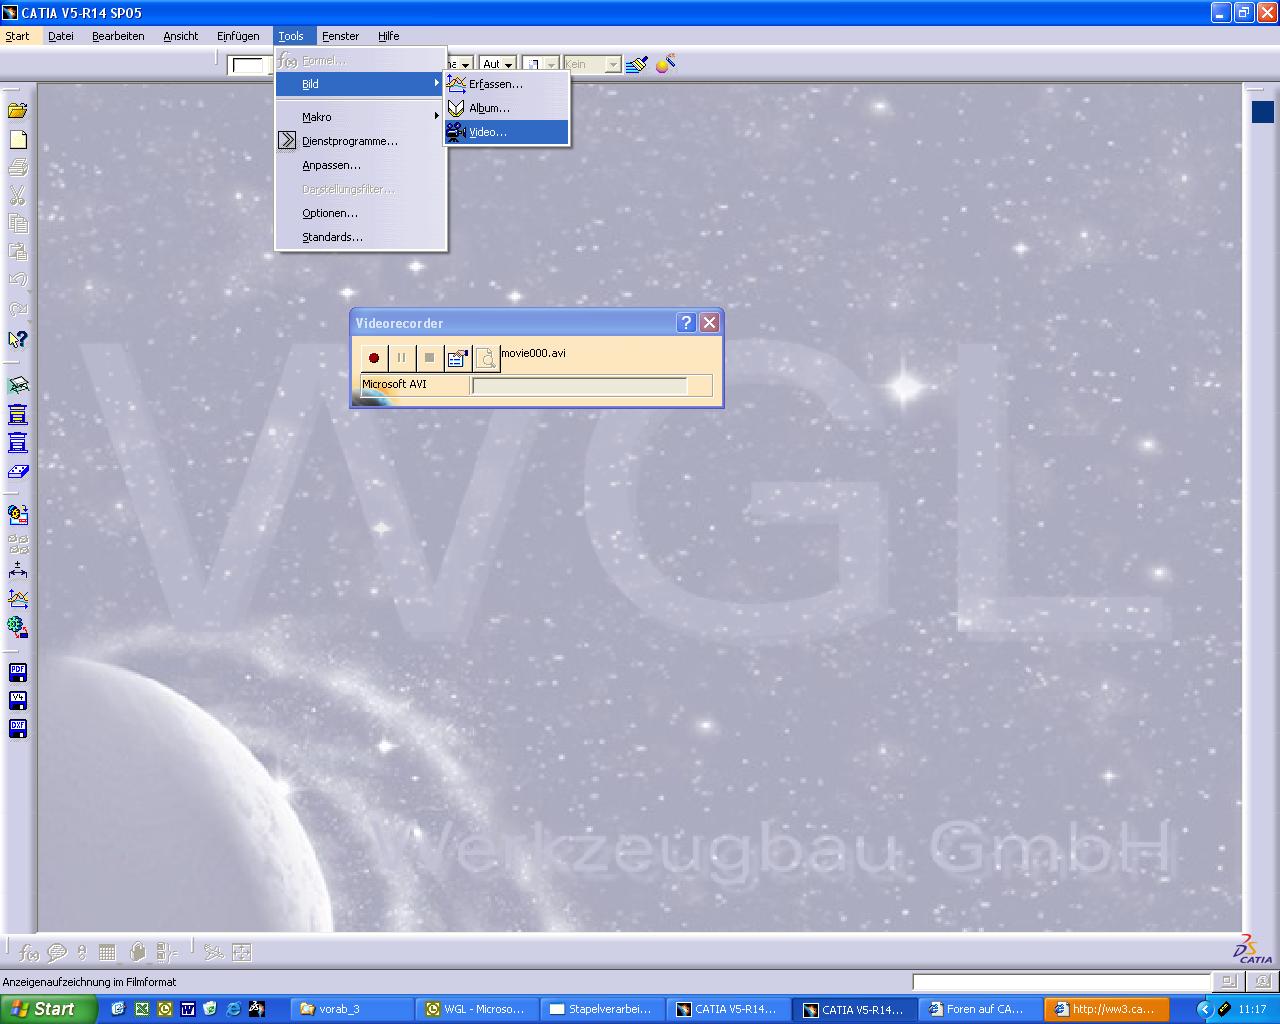Open the Hilfe menu

[389, 36]
